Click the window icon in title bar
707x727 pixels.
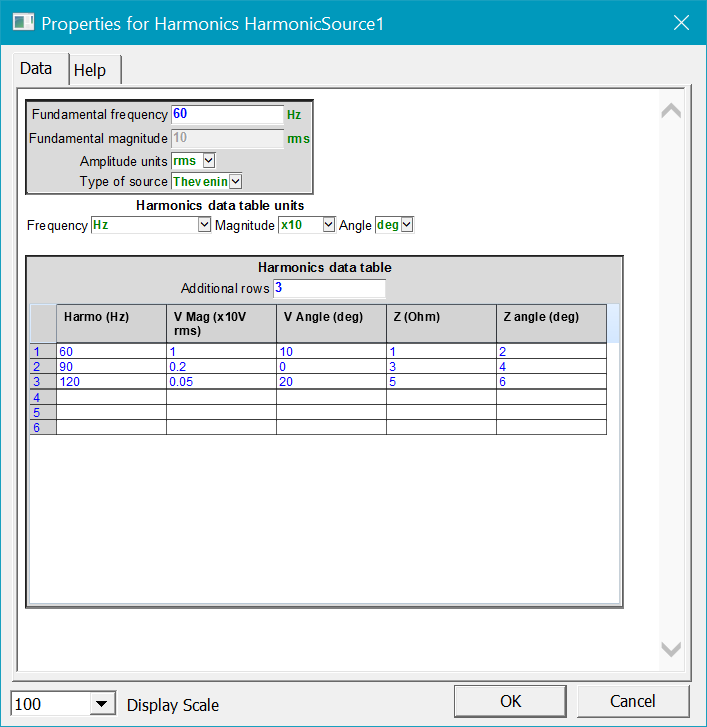coord(23,22)
